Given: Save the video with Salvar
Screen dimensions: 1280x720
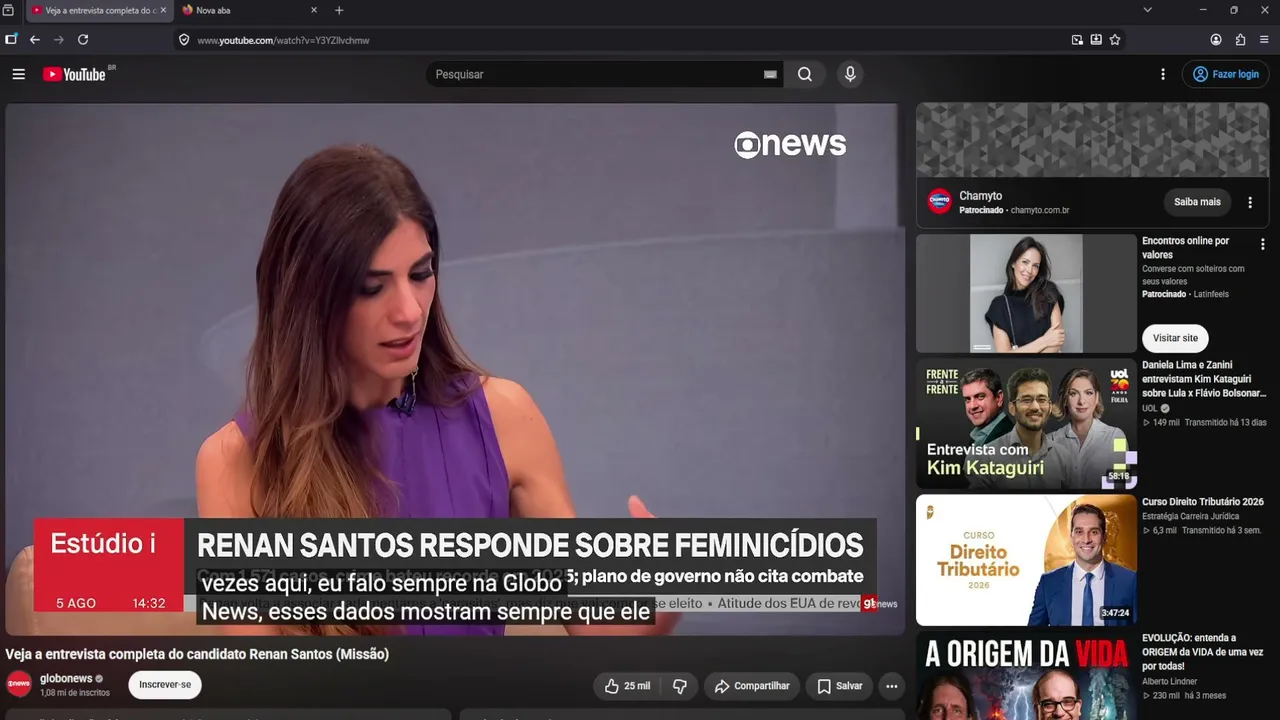Looking at the screenshot, I should (839, 686).
